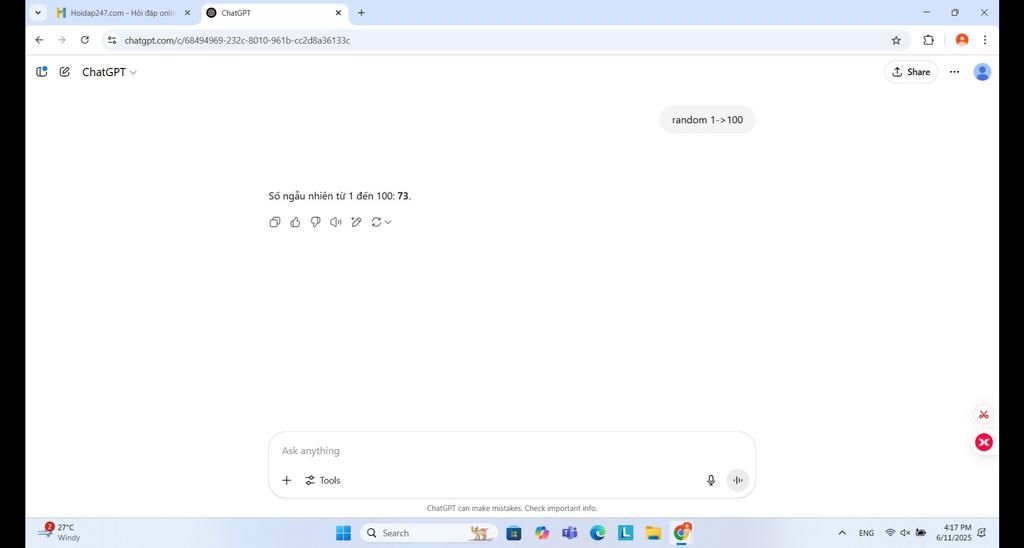Image resolution: width=1024 pixels, height=548 pixels.
Task: Launch Copilot from the taskbar
Action: point(542,533)
